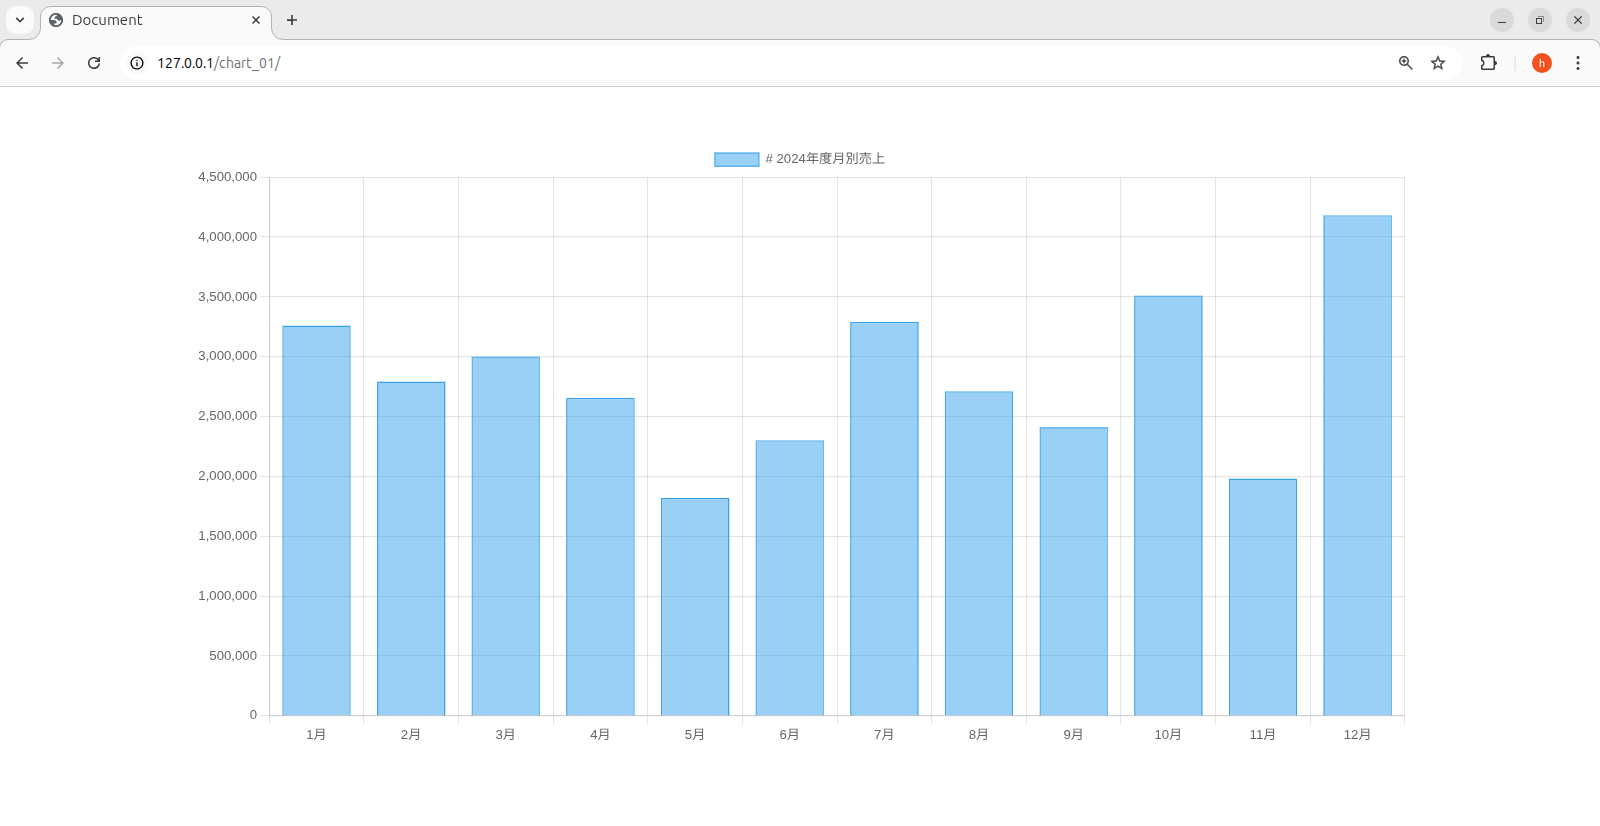
Task: Click the forward navigation arrow
Action: [x=58, y=63]
